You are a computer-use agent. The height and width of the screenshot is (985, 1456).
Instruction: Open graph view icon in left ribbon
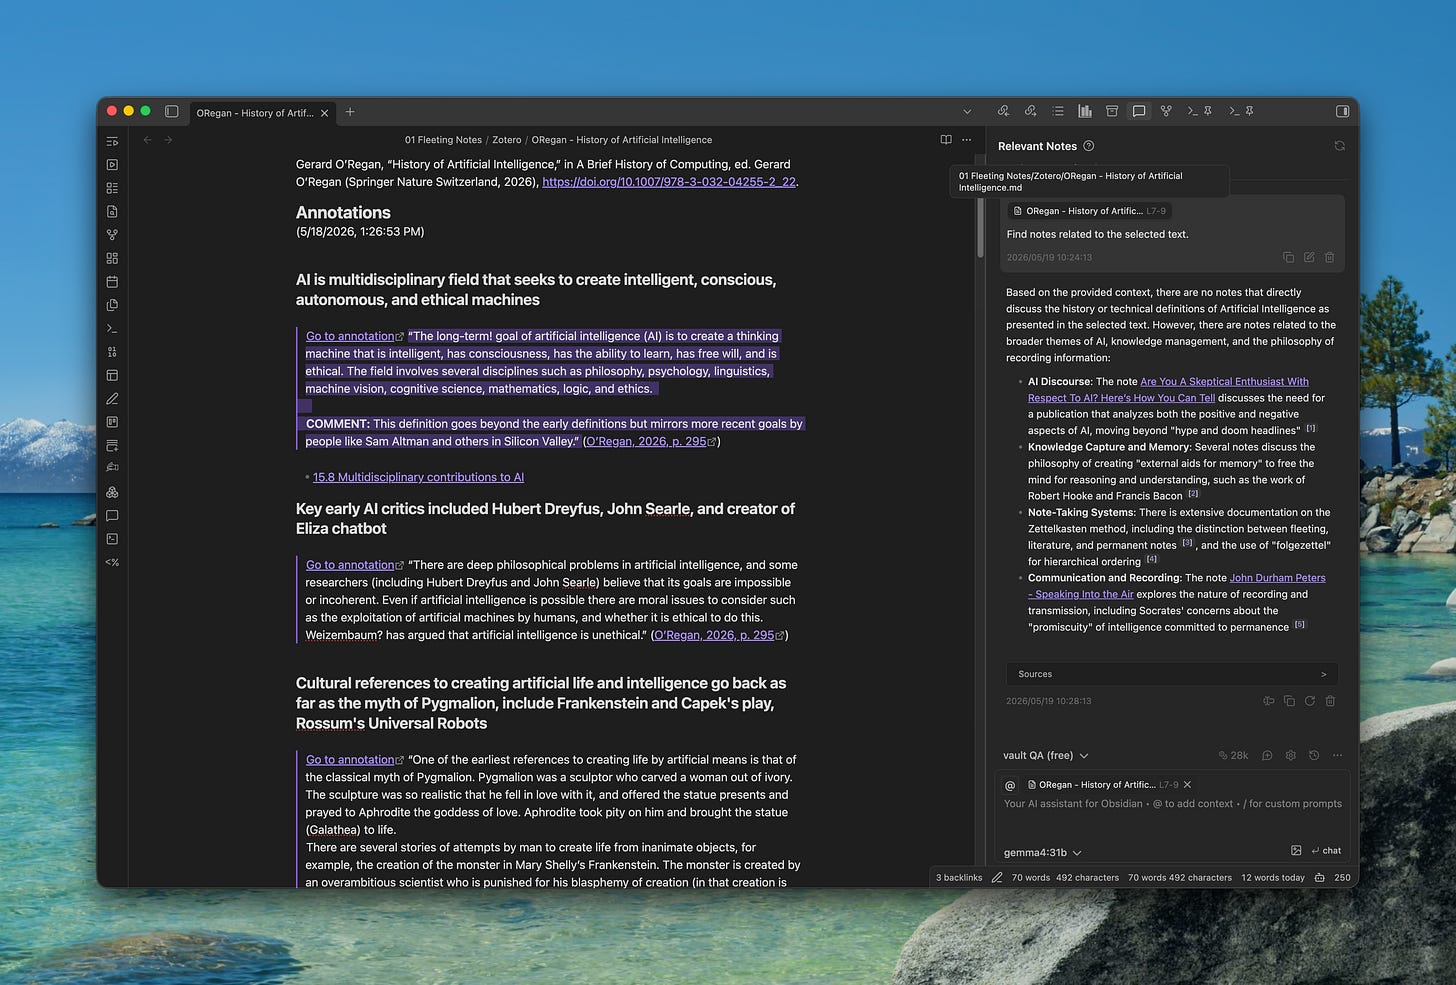(112, 235)
